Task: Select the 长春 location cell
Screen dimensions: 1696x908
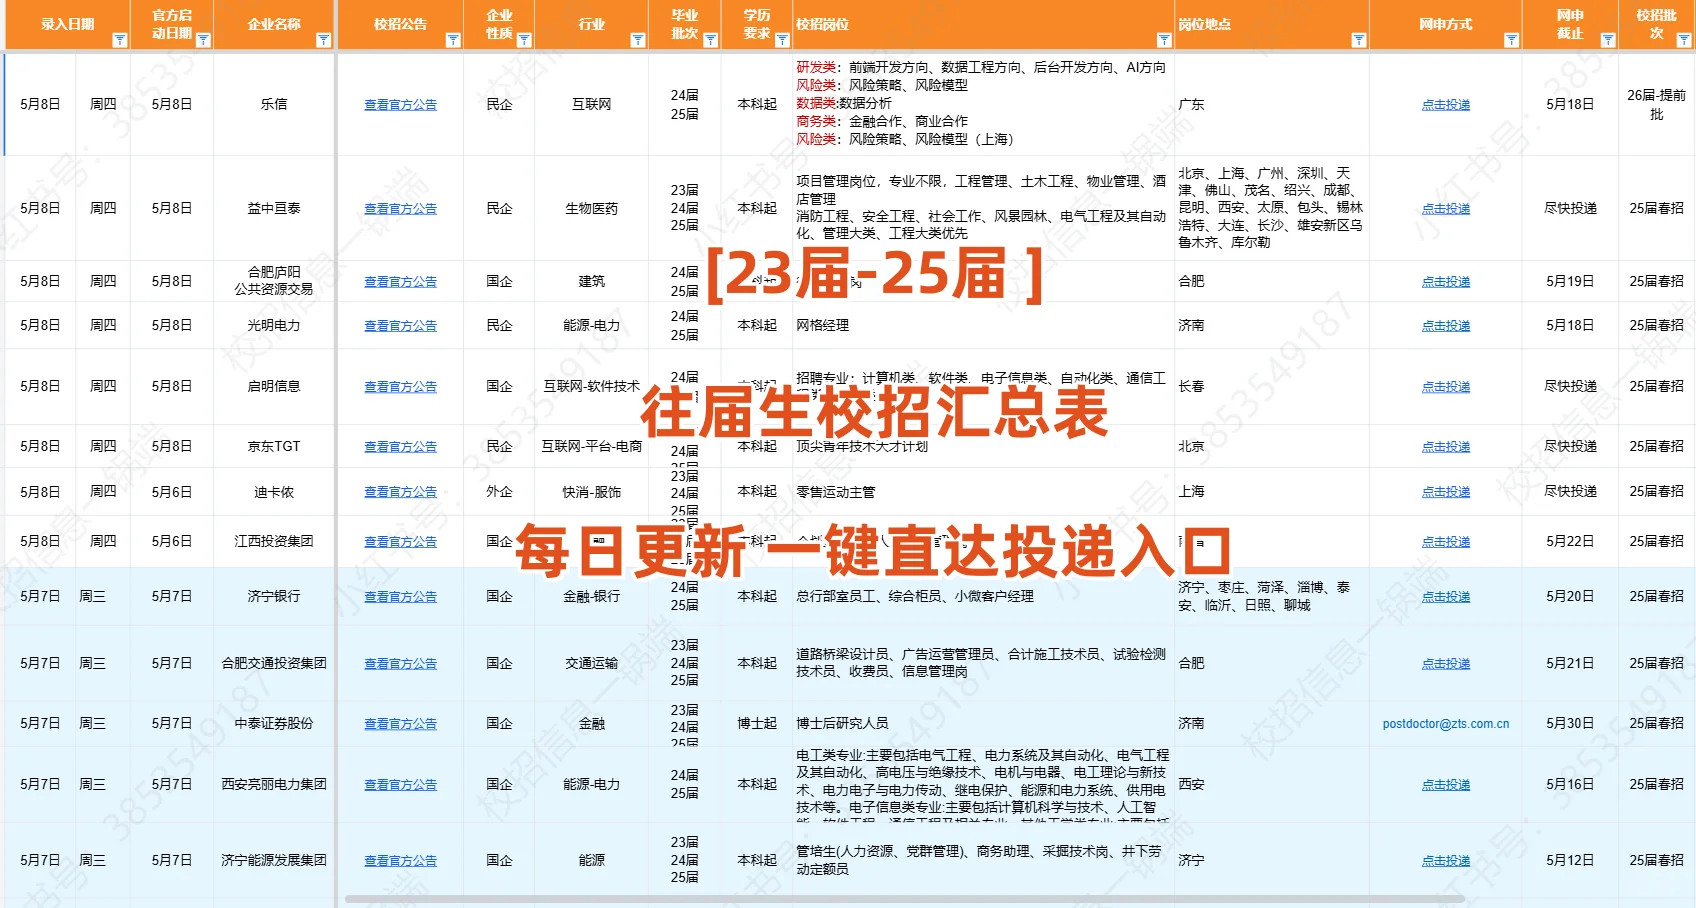Action: click(x=1271, y=386)
